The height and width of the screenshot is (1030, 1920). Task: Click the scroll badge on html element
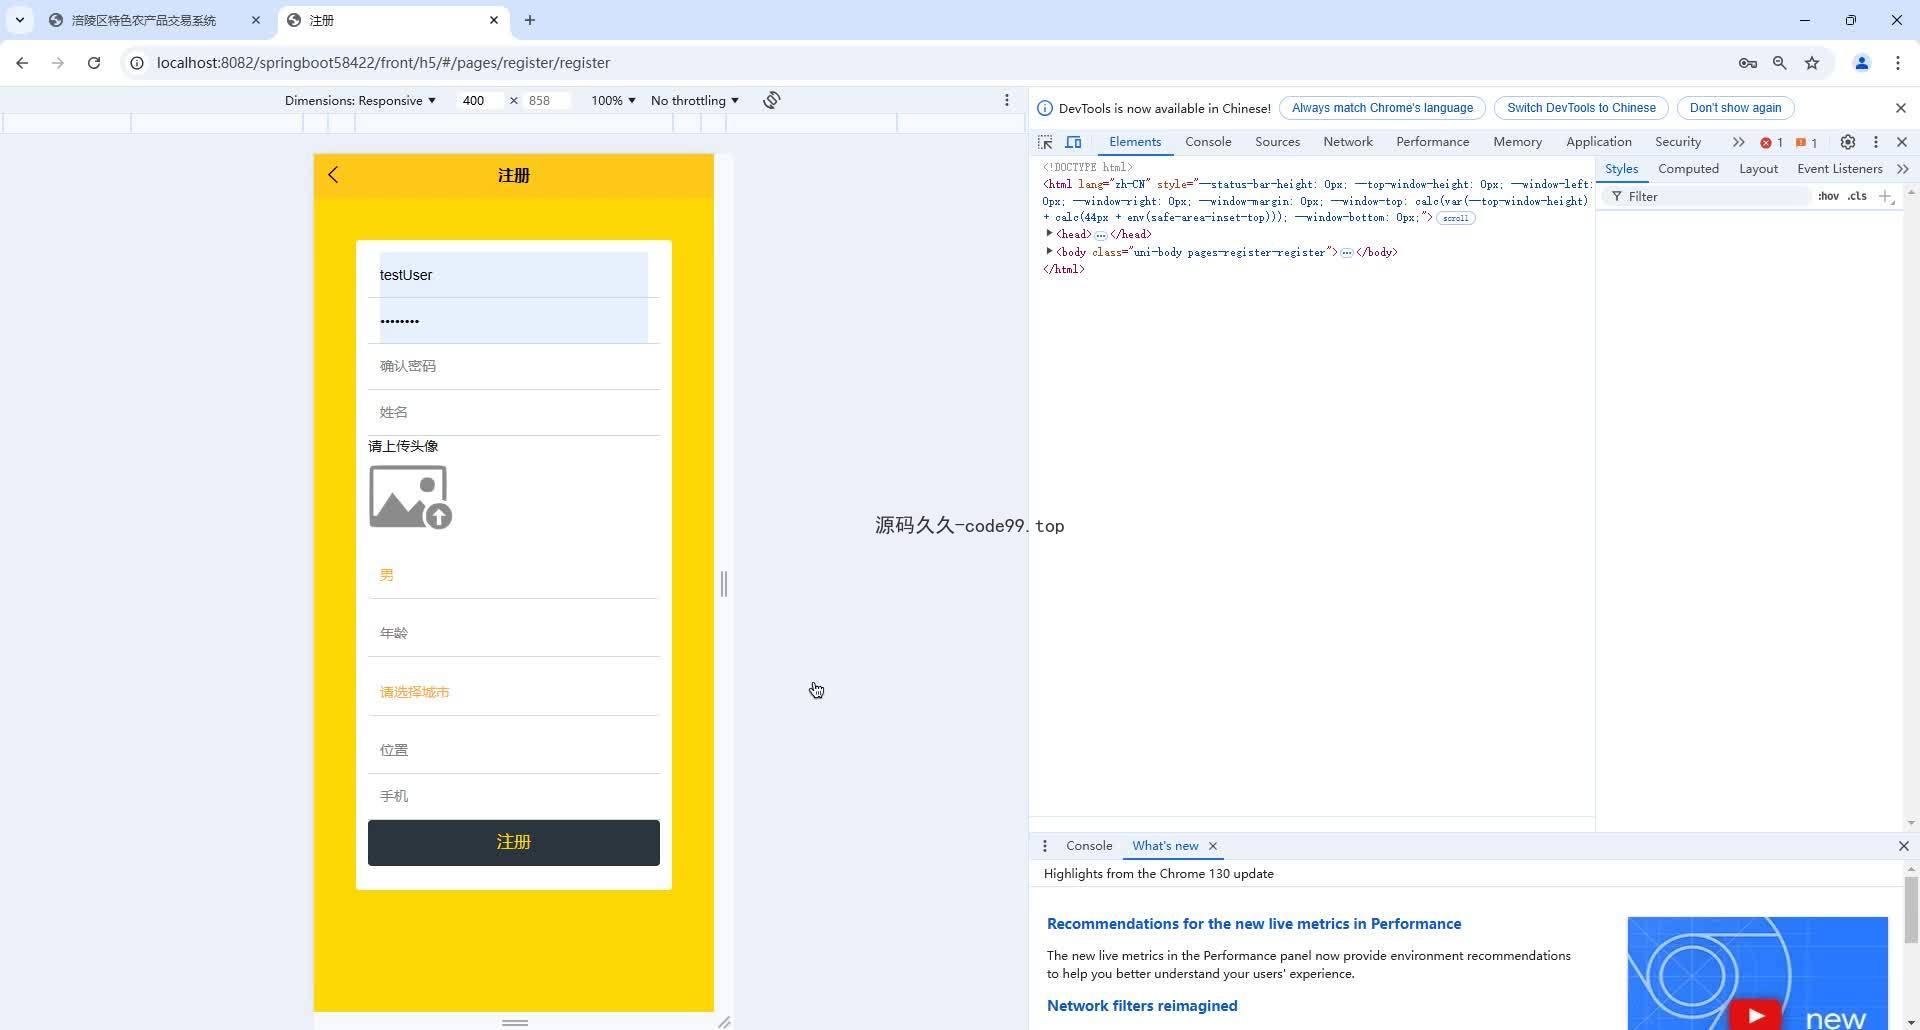(1455, 217)
